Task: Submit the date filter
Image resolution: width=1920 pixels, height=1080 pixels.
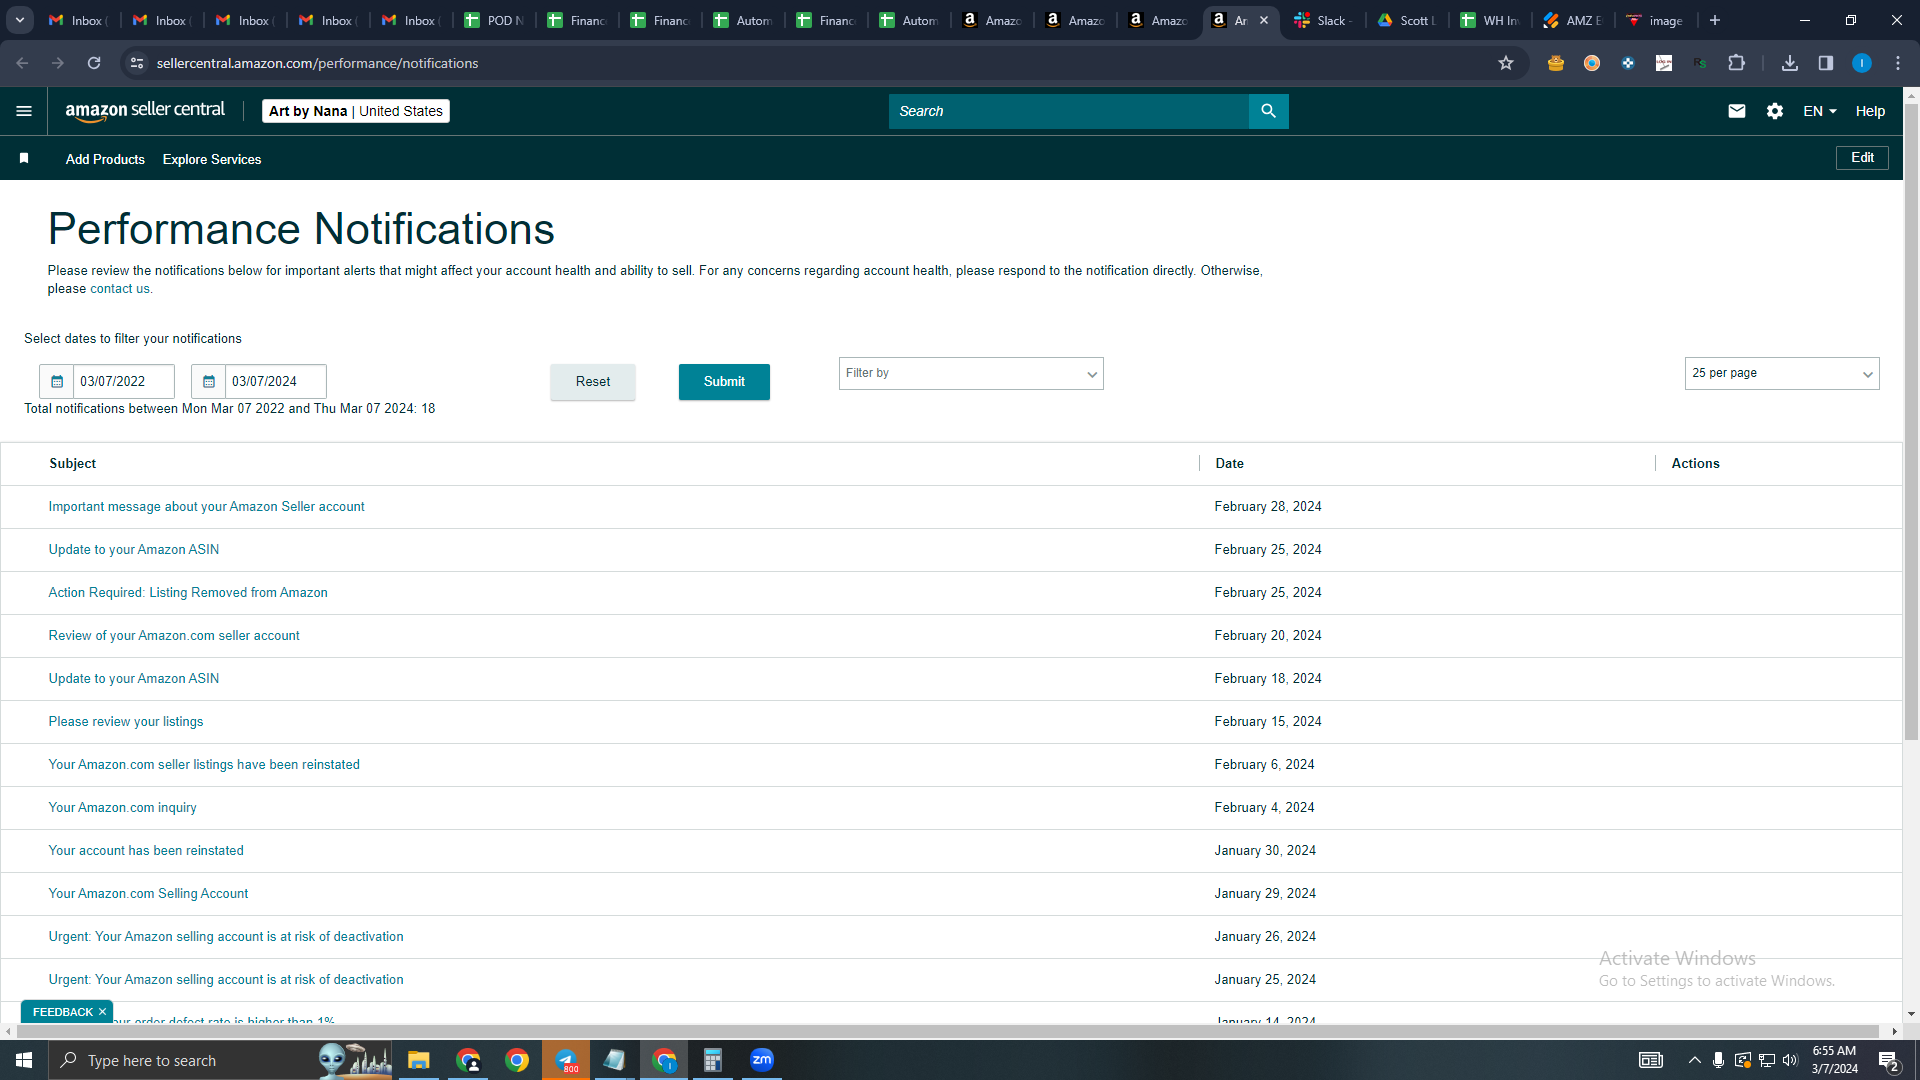Action: coord(724,382)
